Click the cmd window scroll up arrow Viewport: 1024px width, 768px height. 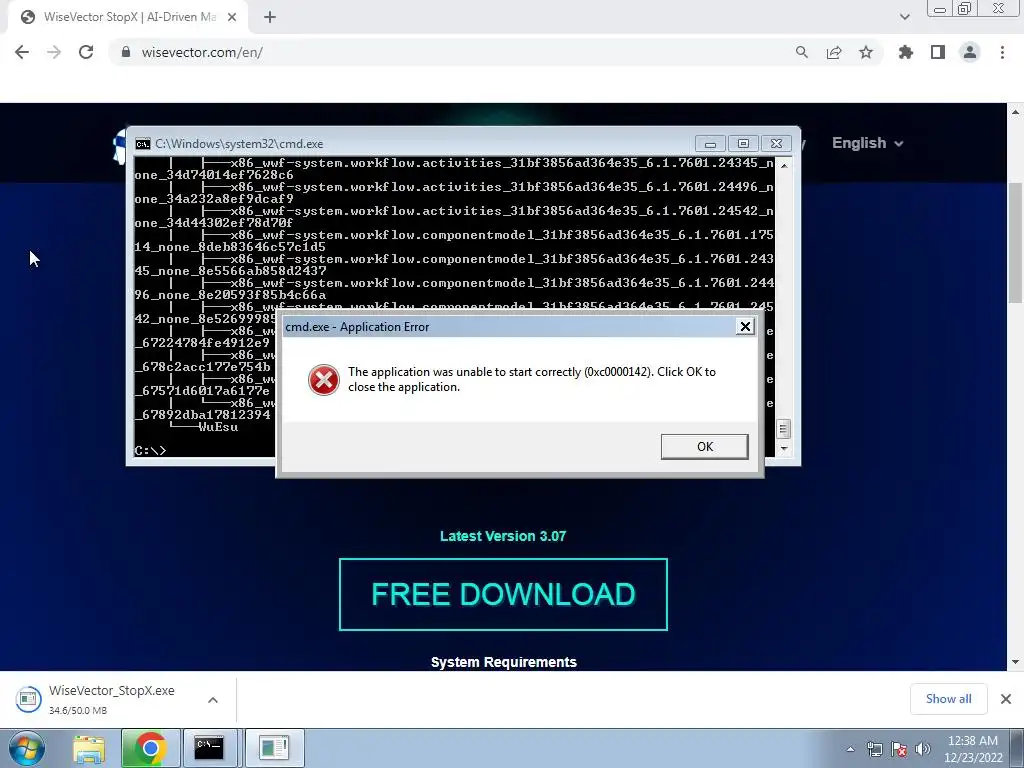(x=784, y=166)
